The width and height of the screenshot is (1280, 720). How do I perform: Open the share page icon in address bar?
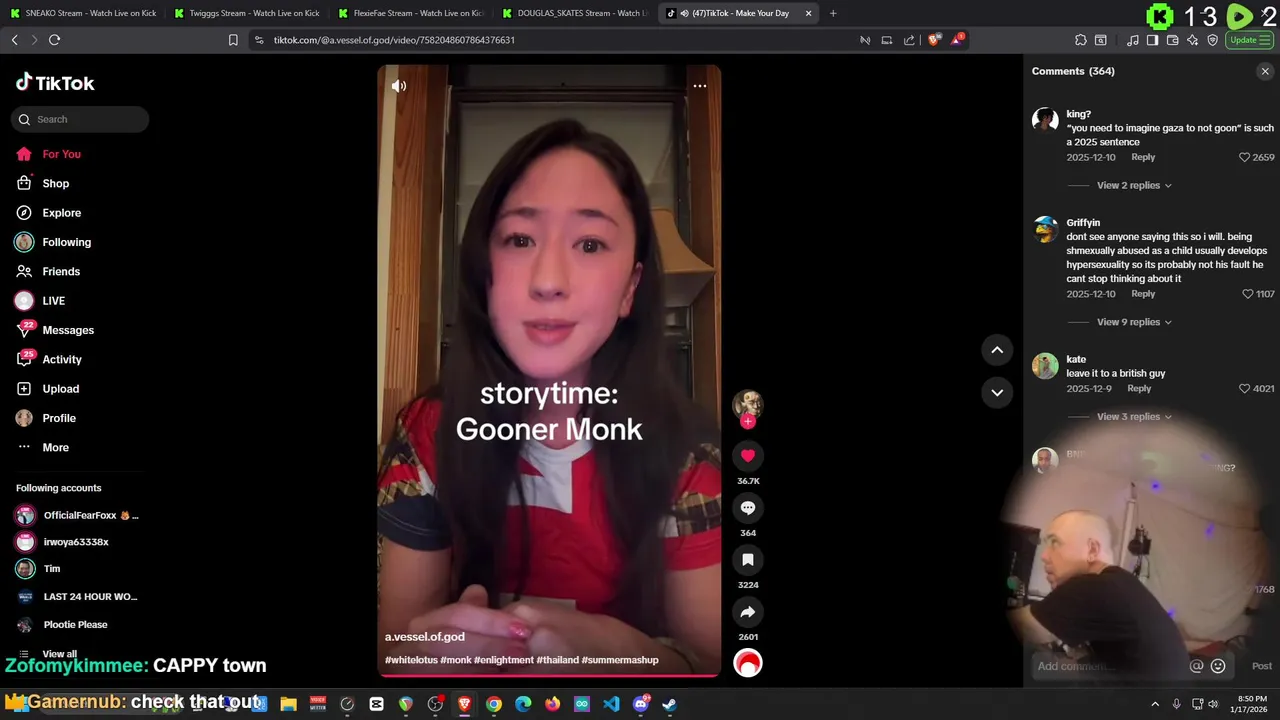(909, 40)
